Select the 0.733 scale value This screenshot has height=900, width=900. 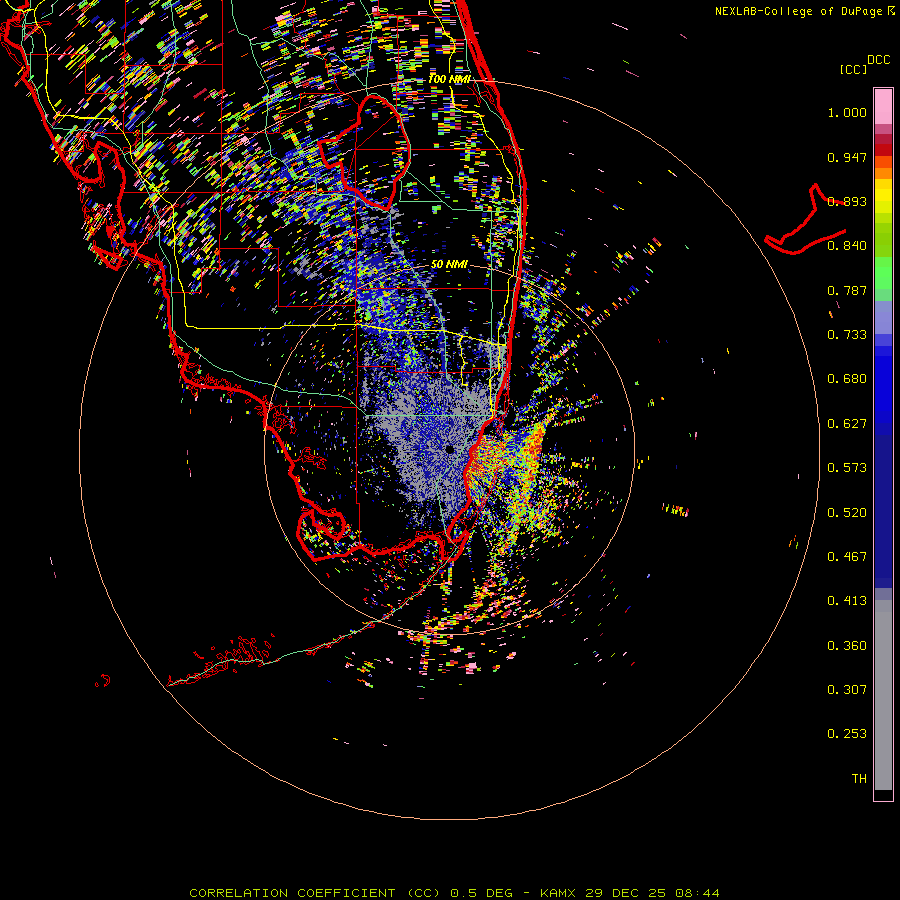(847, 335)
